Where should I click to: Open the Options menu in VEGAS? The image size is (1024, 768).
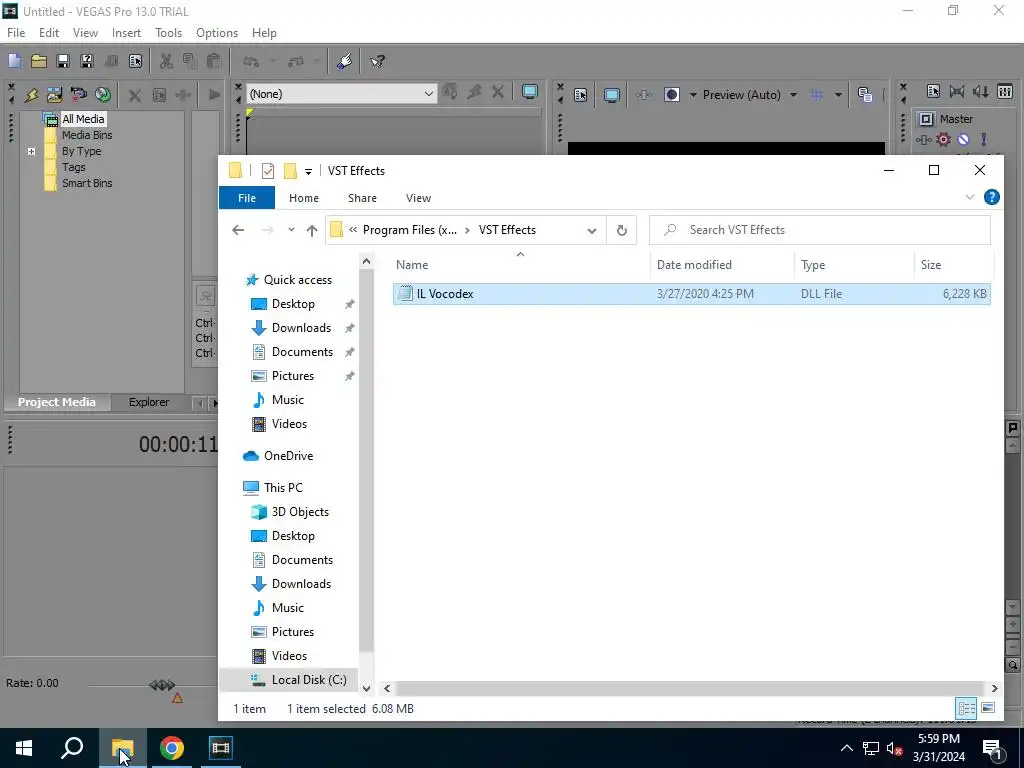click(x=217, y=33)
